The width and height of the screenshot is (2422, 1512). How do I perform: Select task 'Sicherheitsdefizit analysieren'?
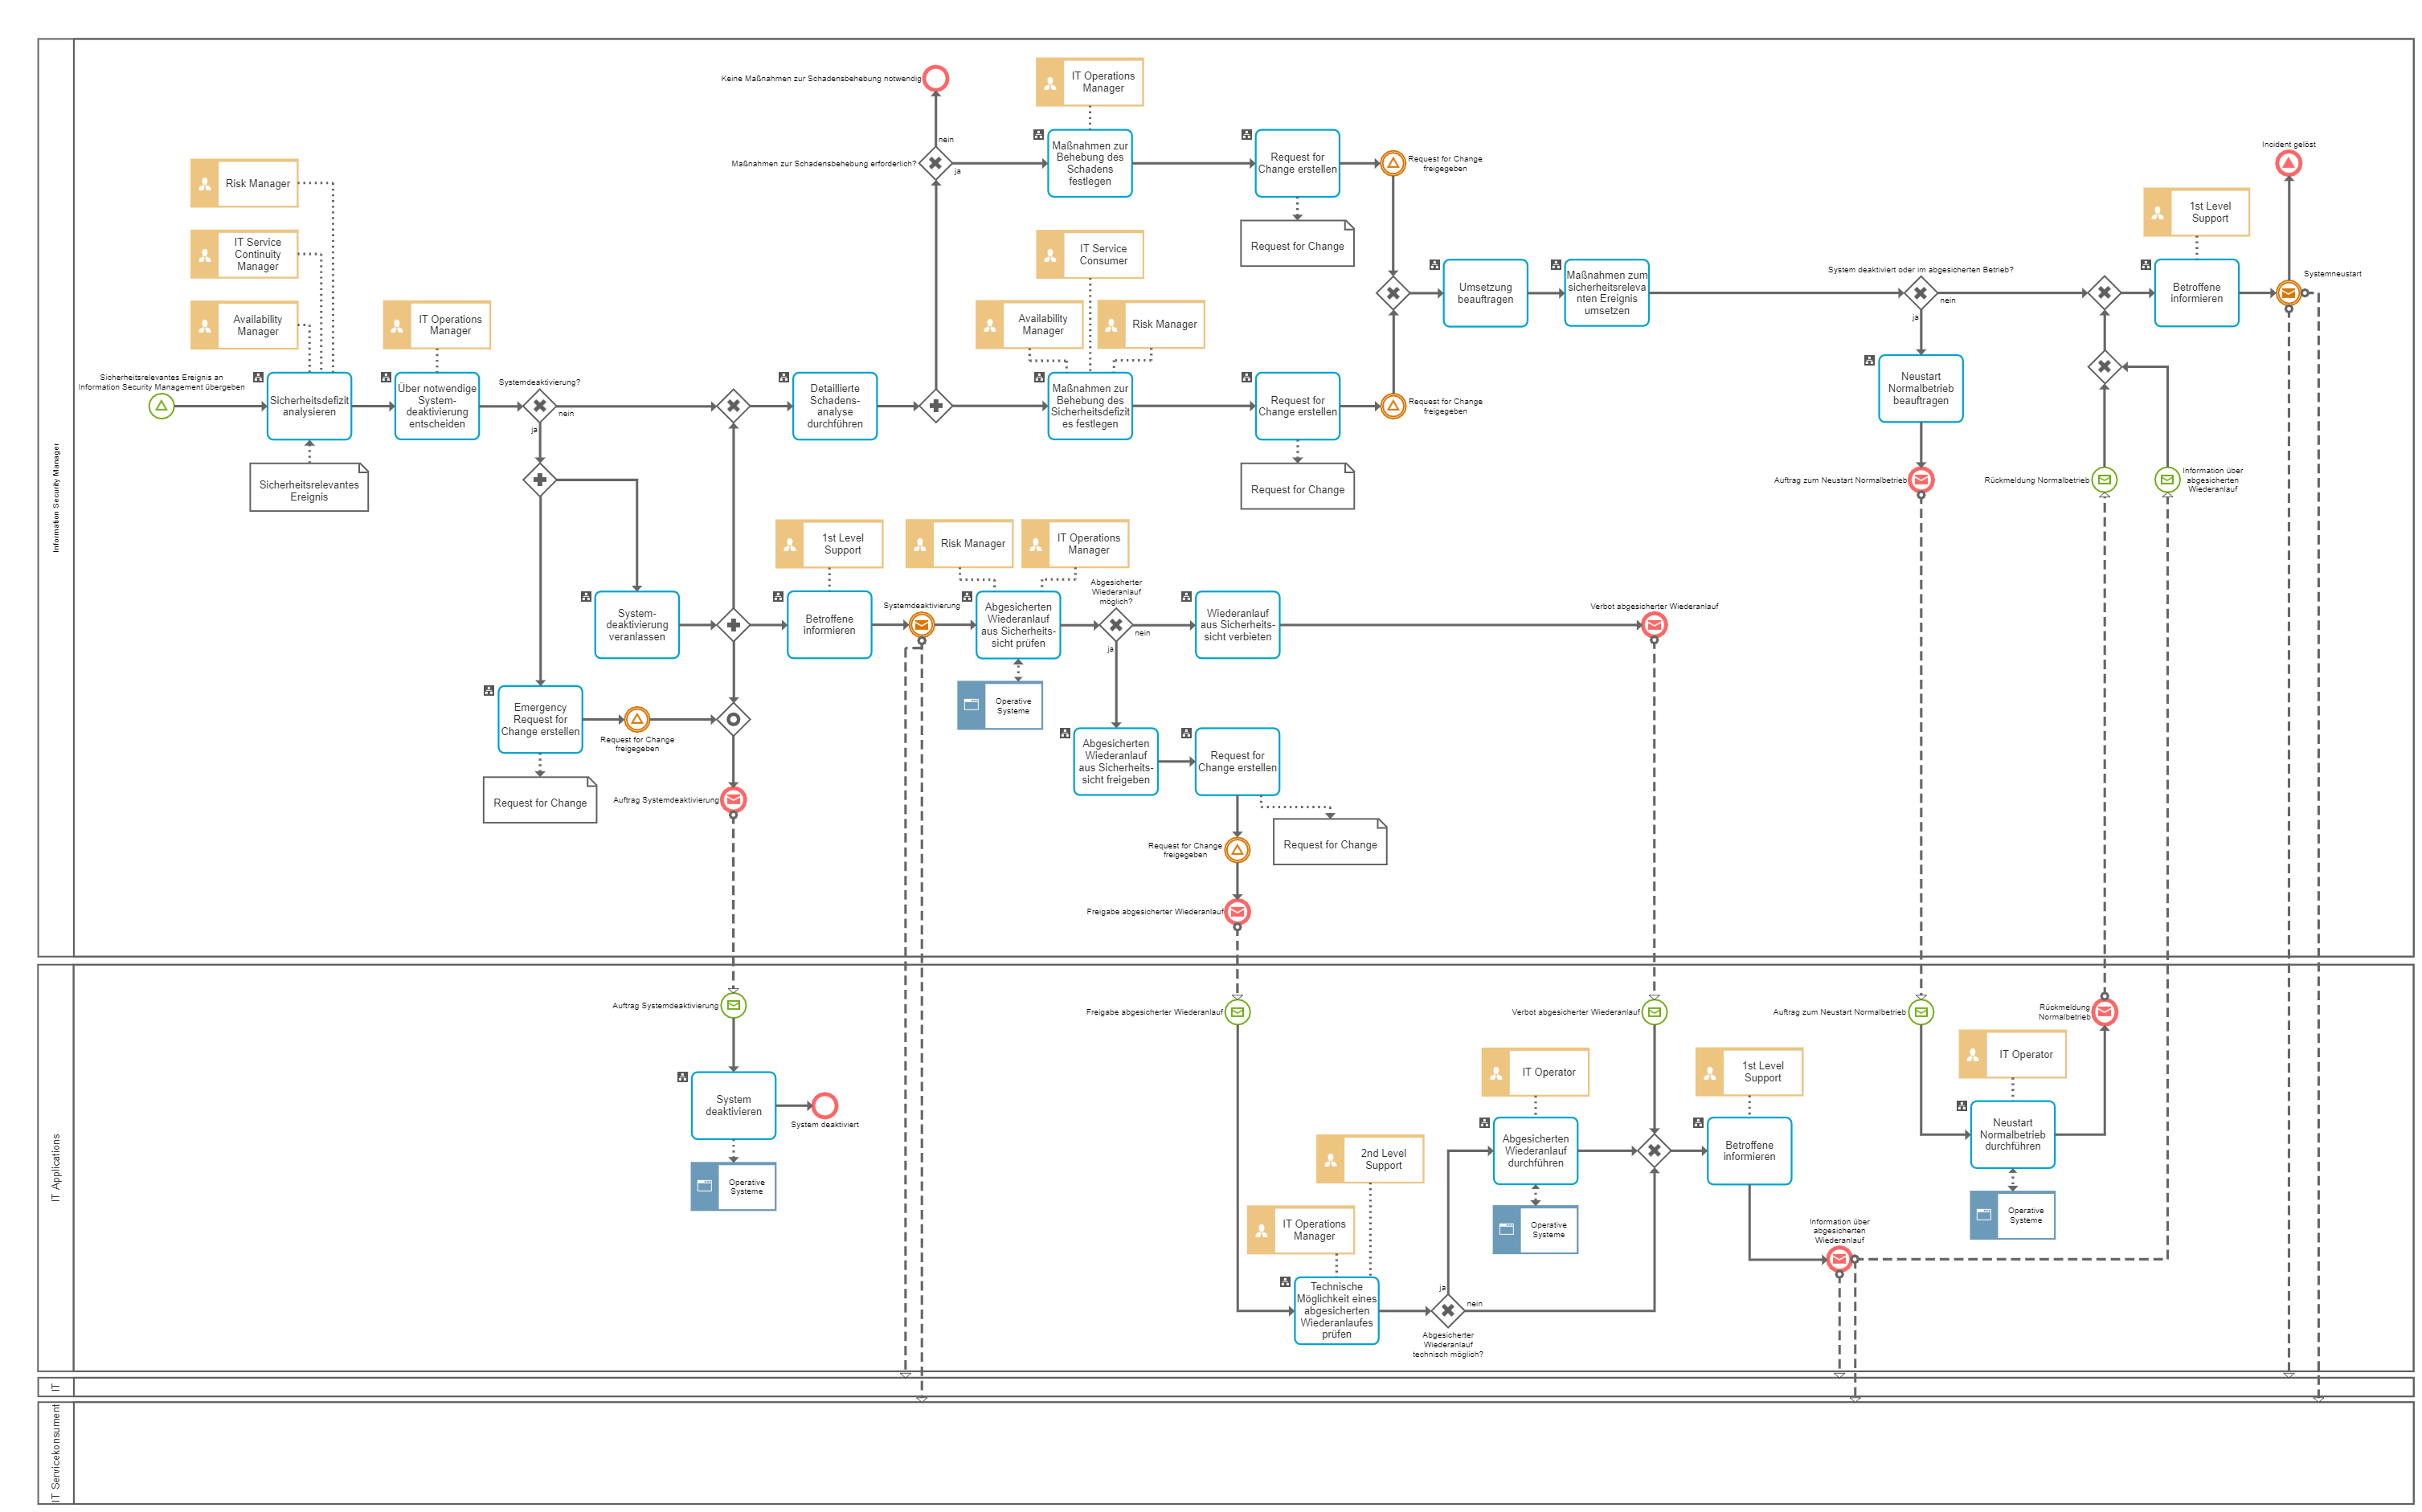(309, 406)
